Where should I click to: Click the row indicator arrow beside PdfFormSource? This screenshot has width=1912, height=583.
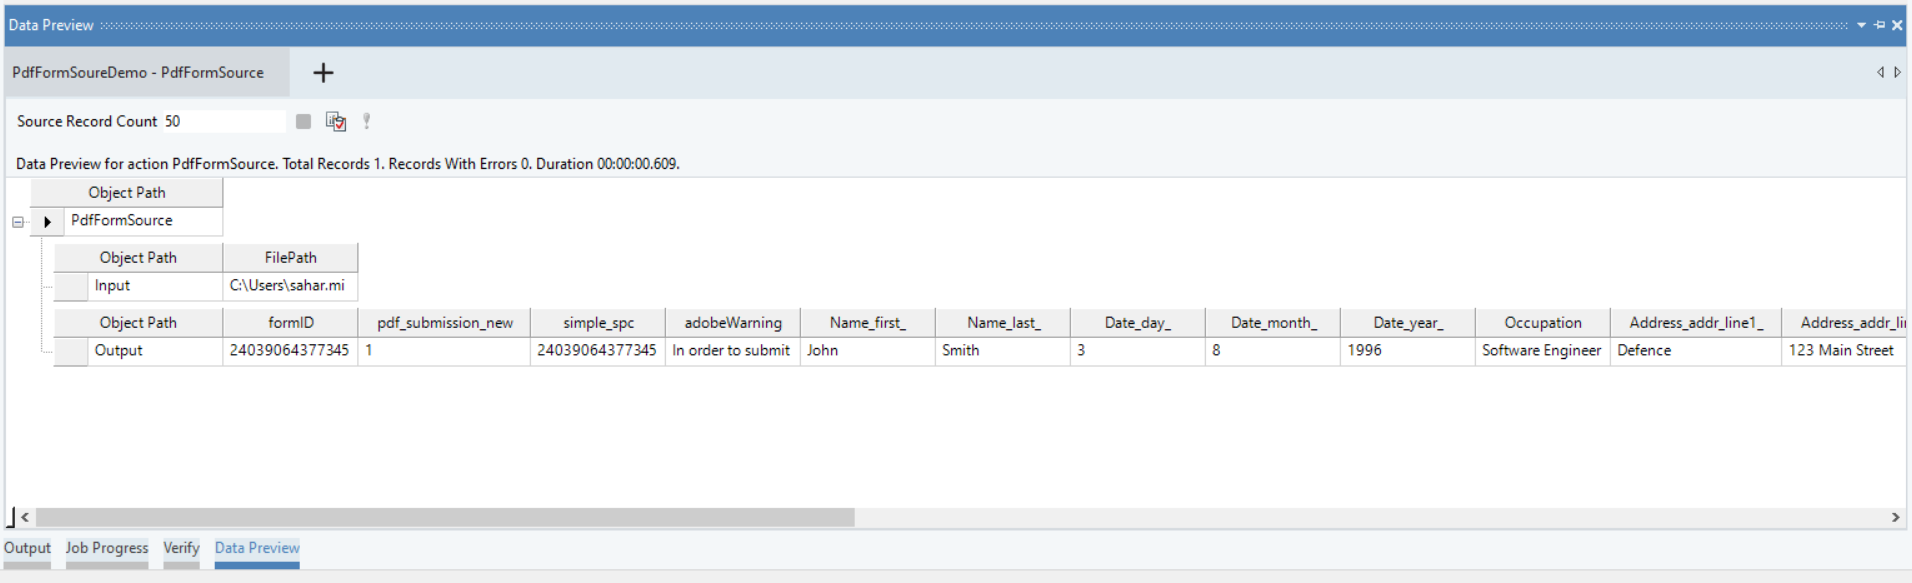47,222
